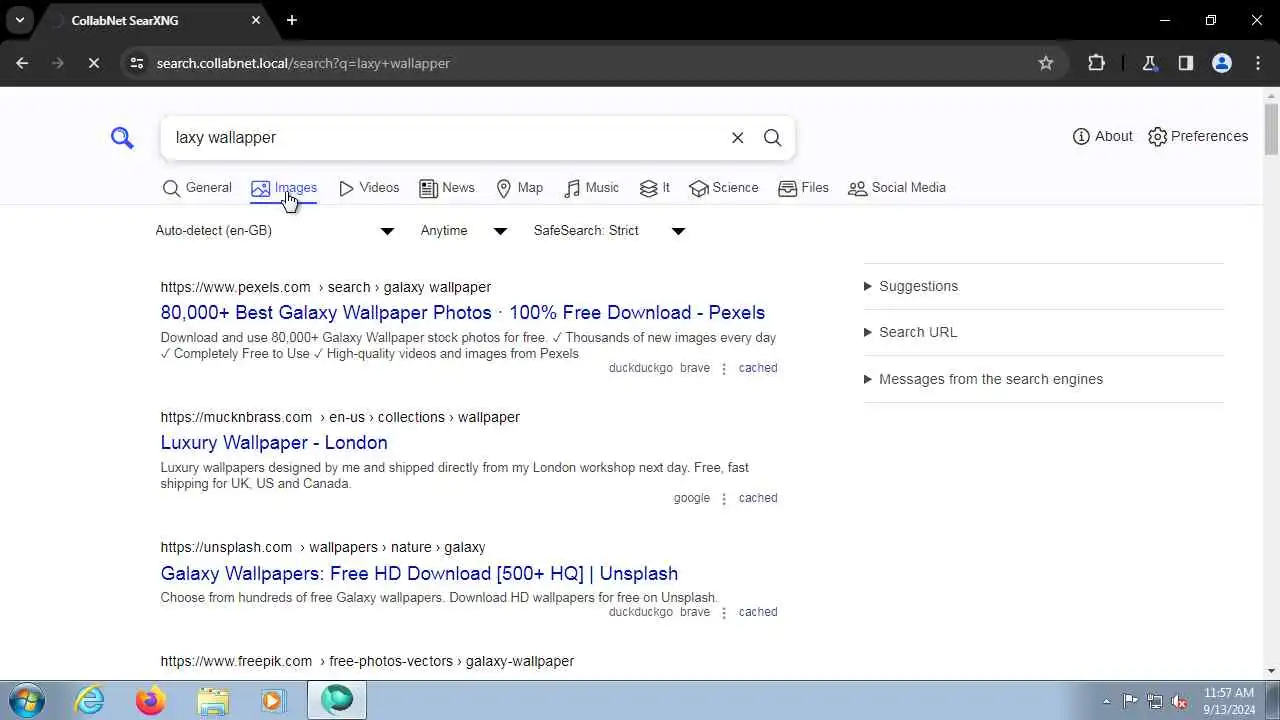Open Preferences with the gear link

1198,136
